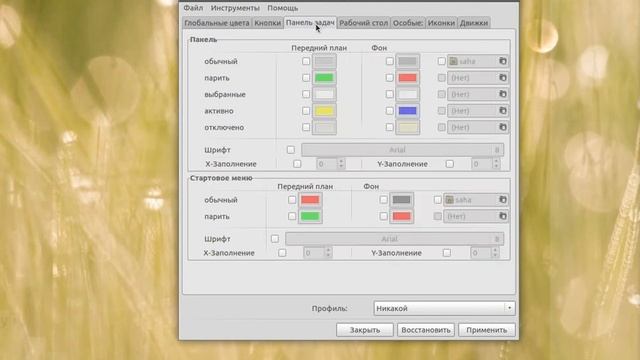Image resolution: width=640 pixels, height=360 pixels.
Task: Enable Стартовое меню Y-Заполнение checkbox
Action: [x=447, y=253]
